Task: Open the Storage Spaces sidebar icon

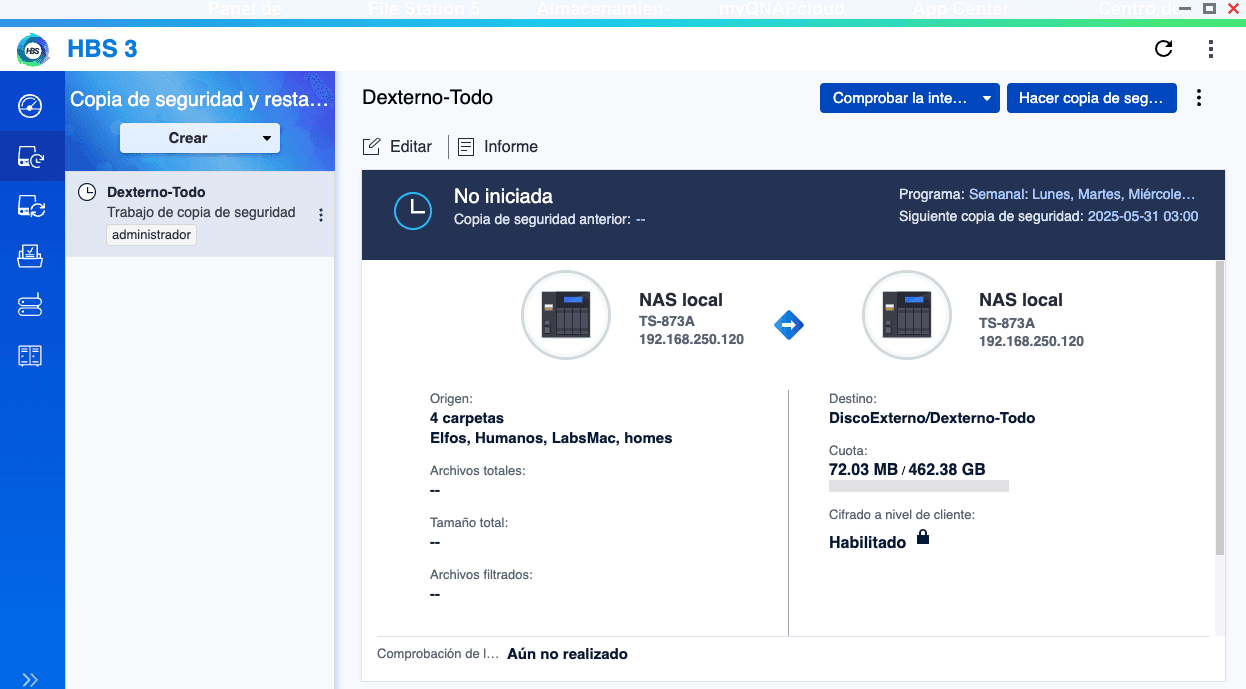Action: pos(31,355)
